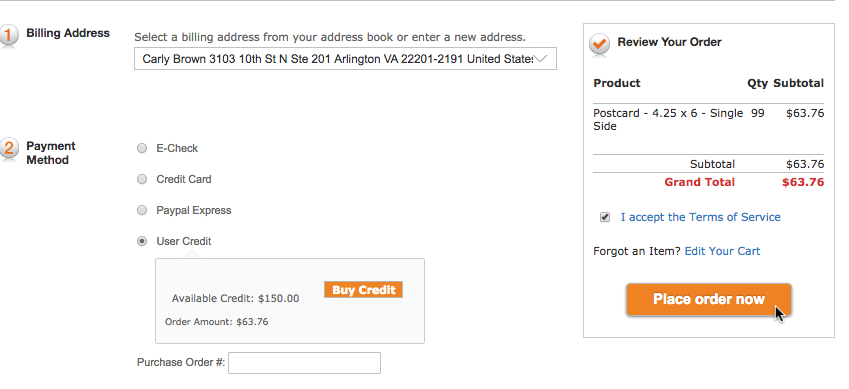849x389 pixels.
Task: Click the Grand Total amount in red
Action: point(803,182)
